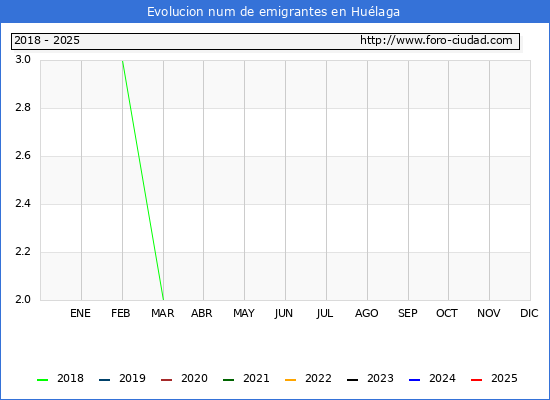Image resolution: width=550 pixels, height=400 pixels.
Task: Click the 3.0 y-axis value
Action: 23,60
